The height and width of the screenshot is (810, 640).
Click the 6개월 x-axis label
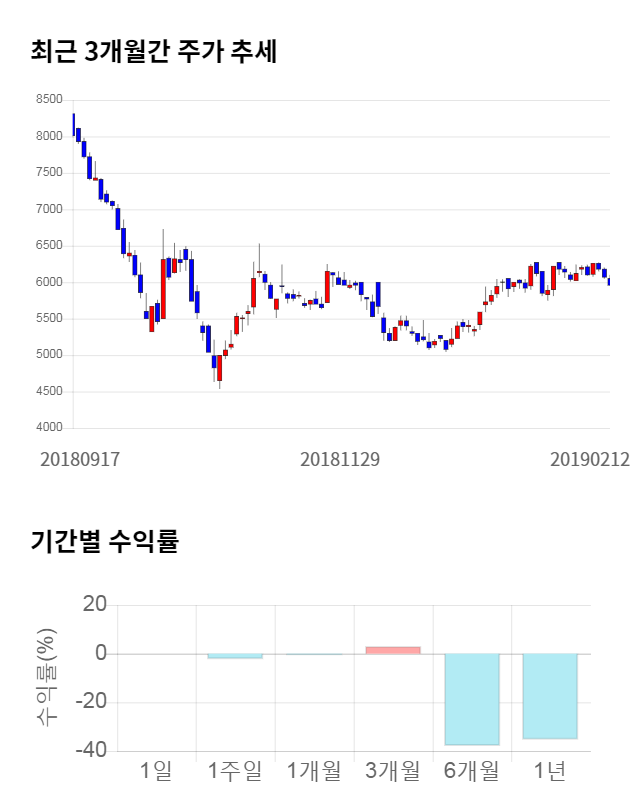pyautogui.click(x=472, y=771)
